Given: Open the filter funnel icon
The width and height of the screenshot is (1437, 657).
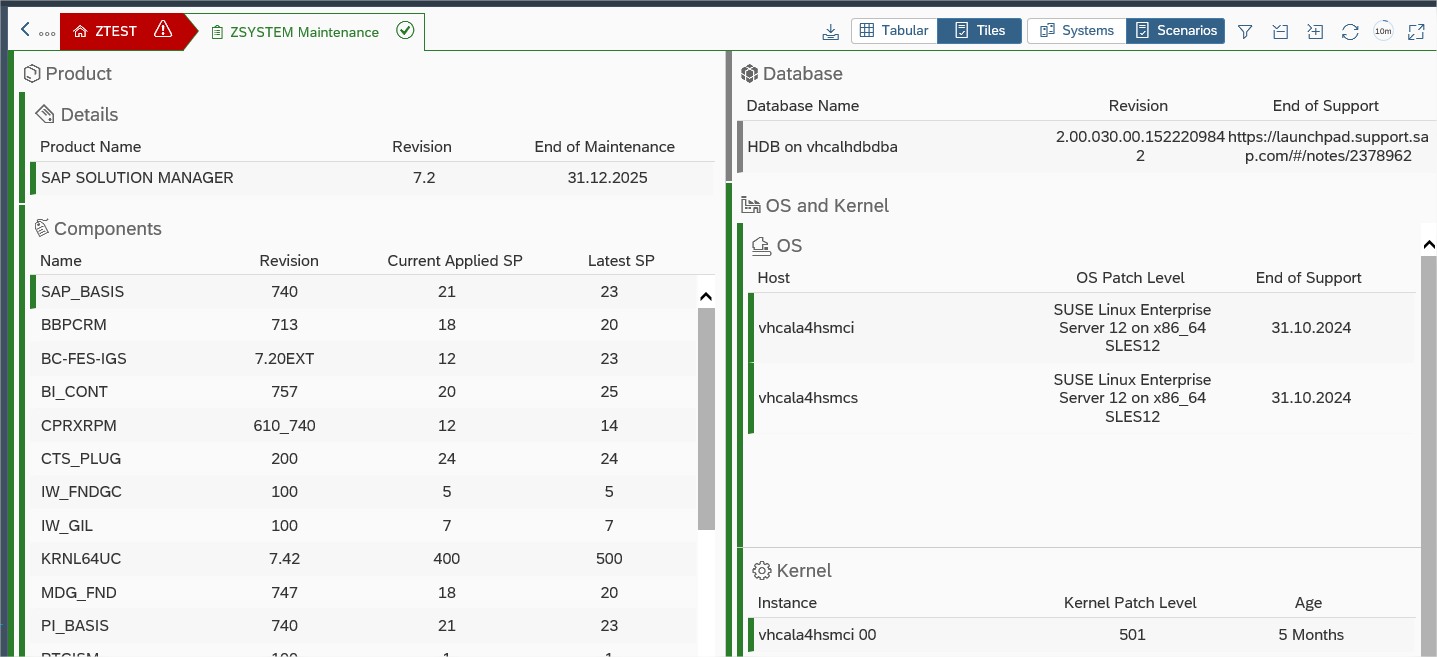Looking at the screenshot, I should pos(1245,32).
